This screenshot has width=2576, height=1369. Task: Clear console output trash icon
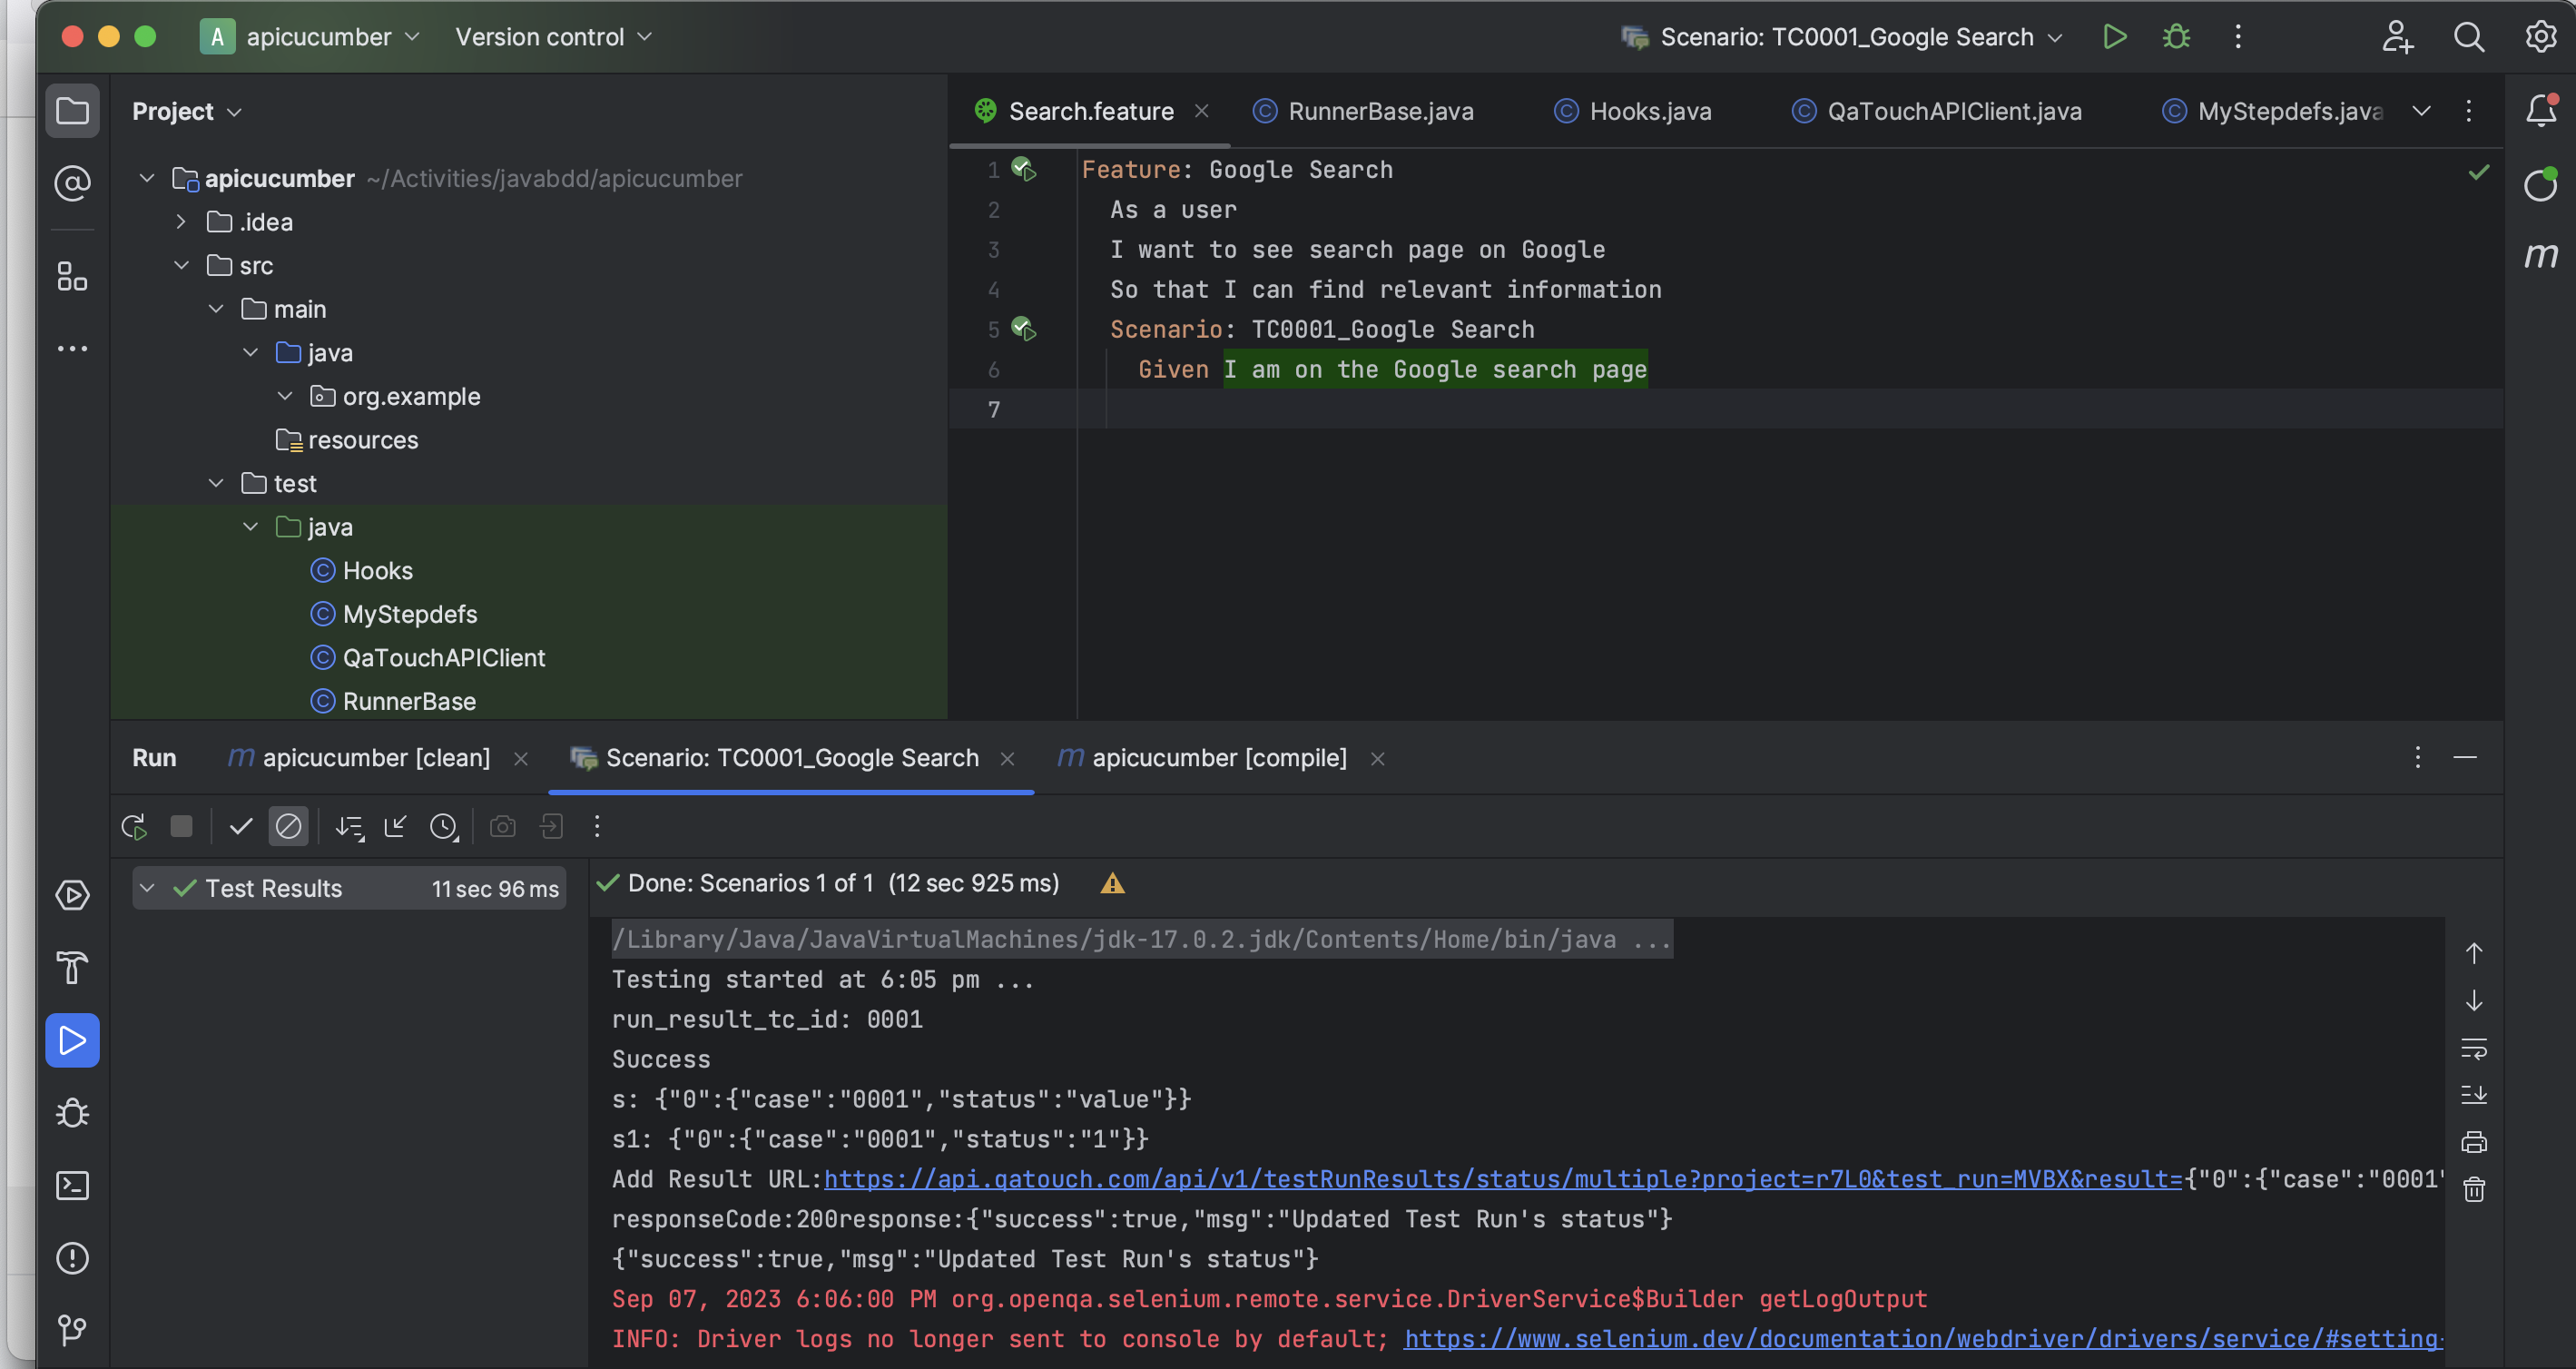2474,1189
